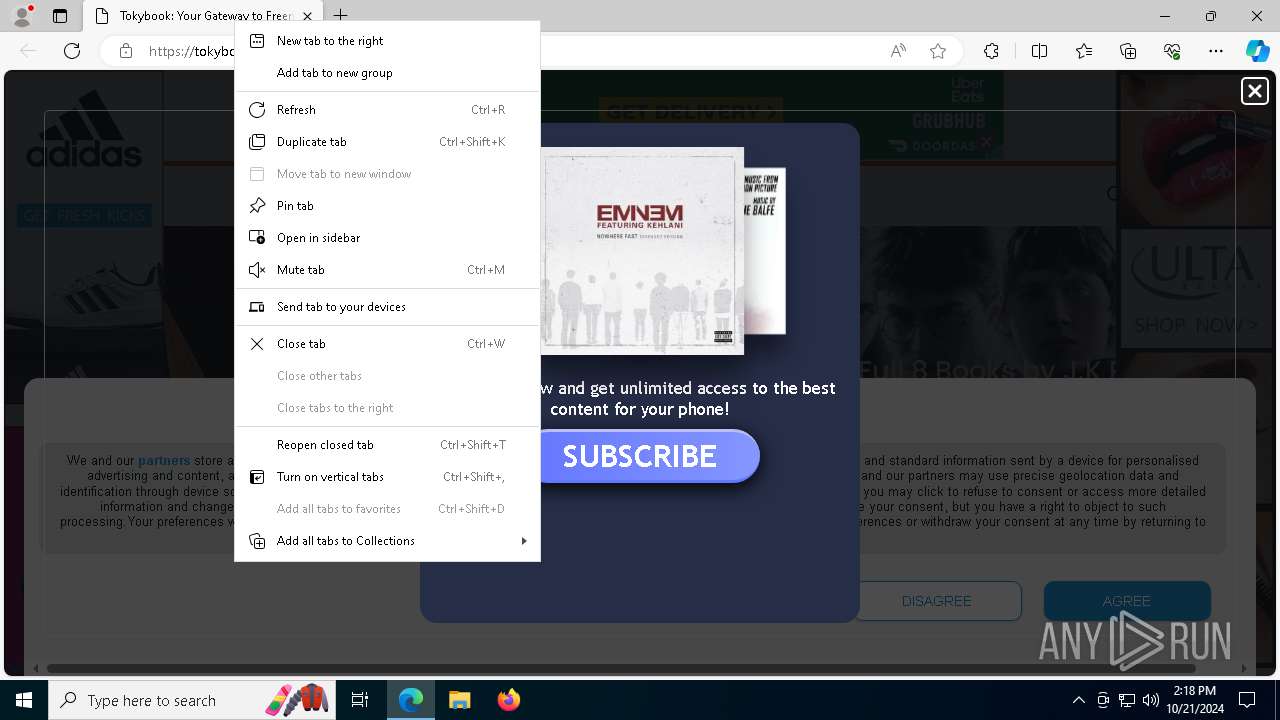Image resolution: width=1280 pixels, height=720 pixels.
Task: Select New tab to the right
Action: point(387,41)
